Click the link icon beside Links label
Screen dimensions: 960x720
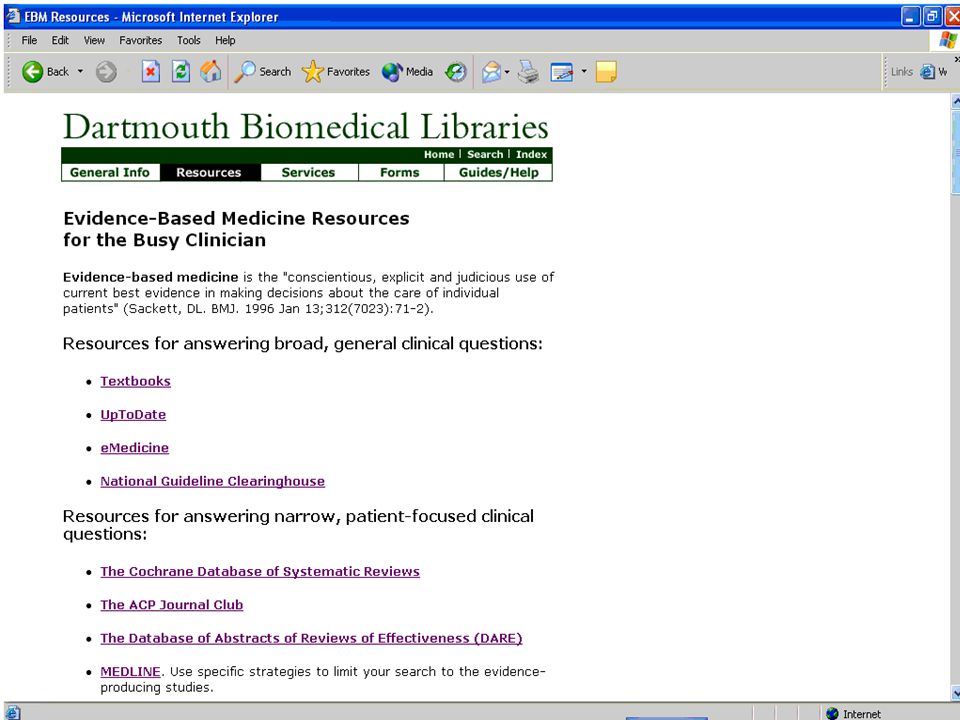[x=928, y=72]
